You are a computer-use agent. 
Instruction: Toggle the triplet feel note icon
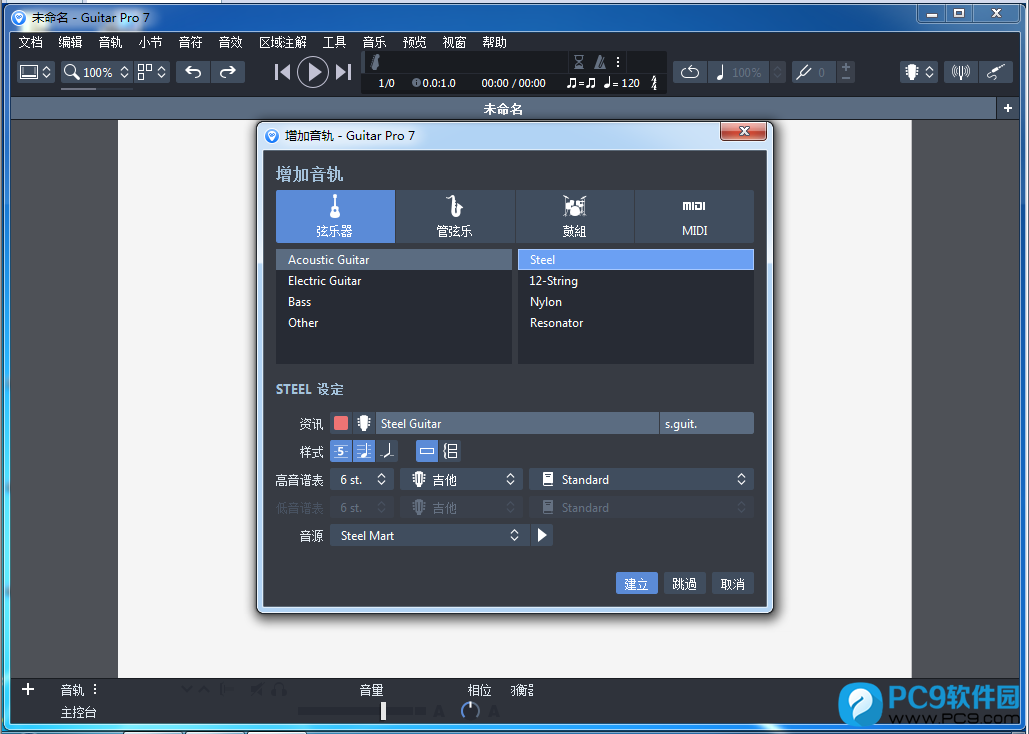coord(581,83)
